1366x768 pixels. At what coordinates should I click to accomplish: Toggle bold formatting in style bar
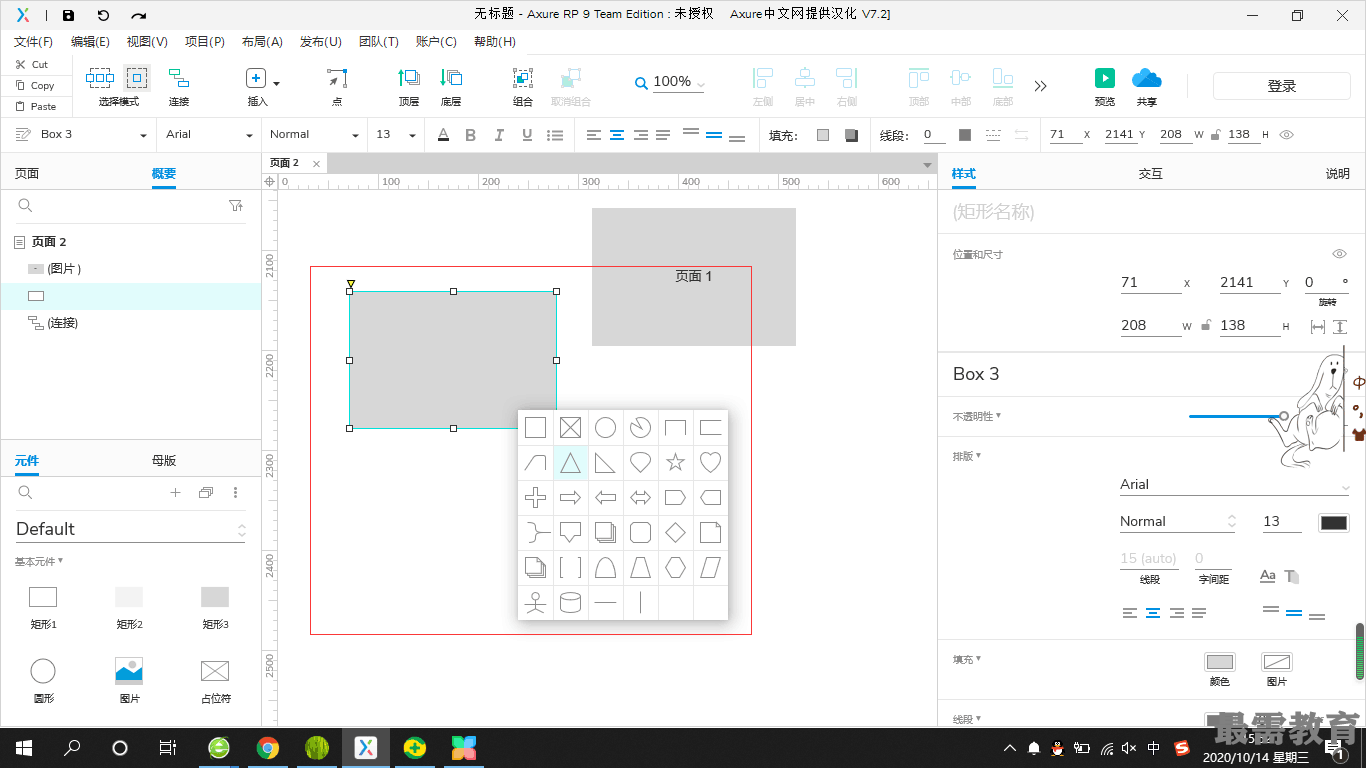(x=471, y=135)
